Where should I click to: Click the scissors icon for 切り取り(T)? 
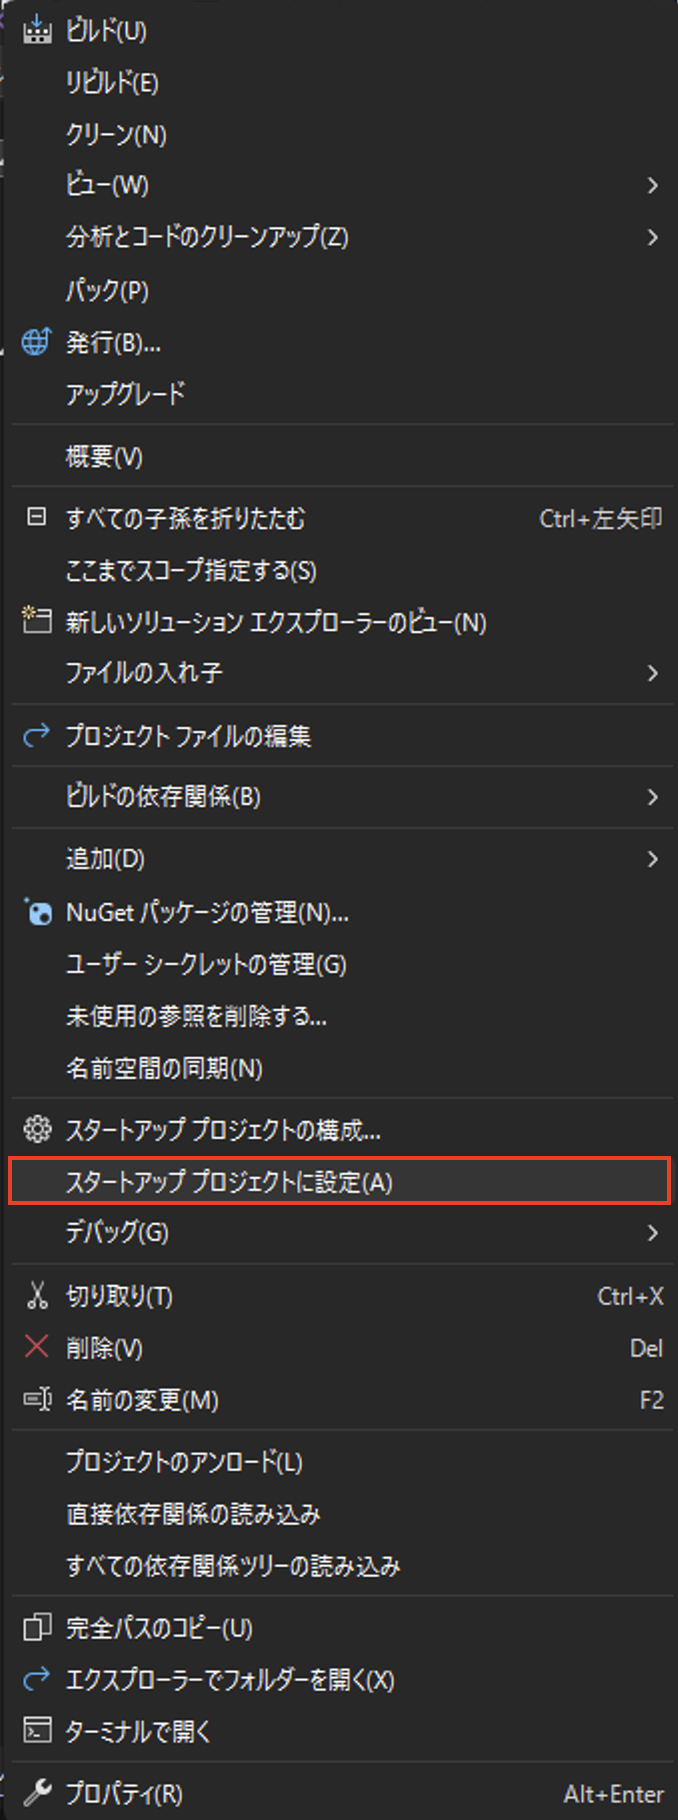37,1296
